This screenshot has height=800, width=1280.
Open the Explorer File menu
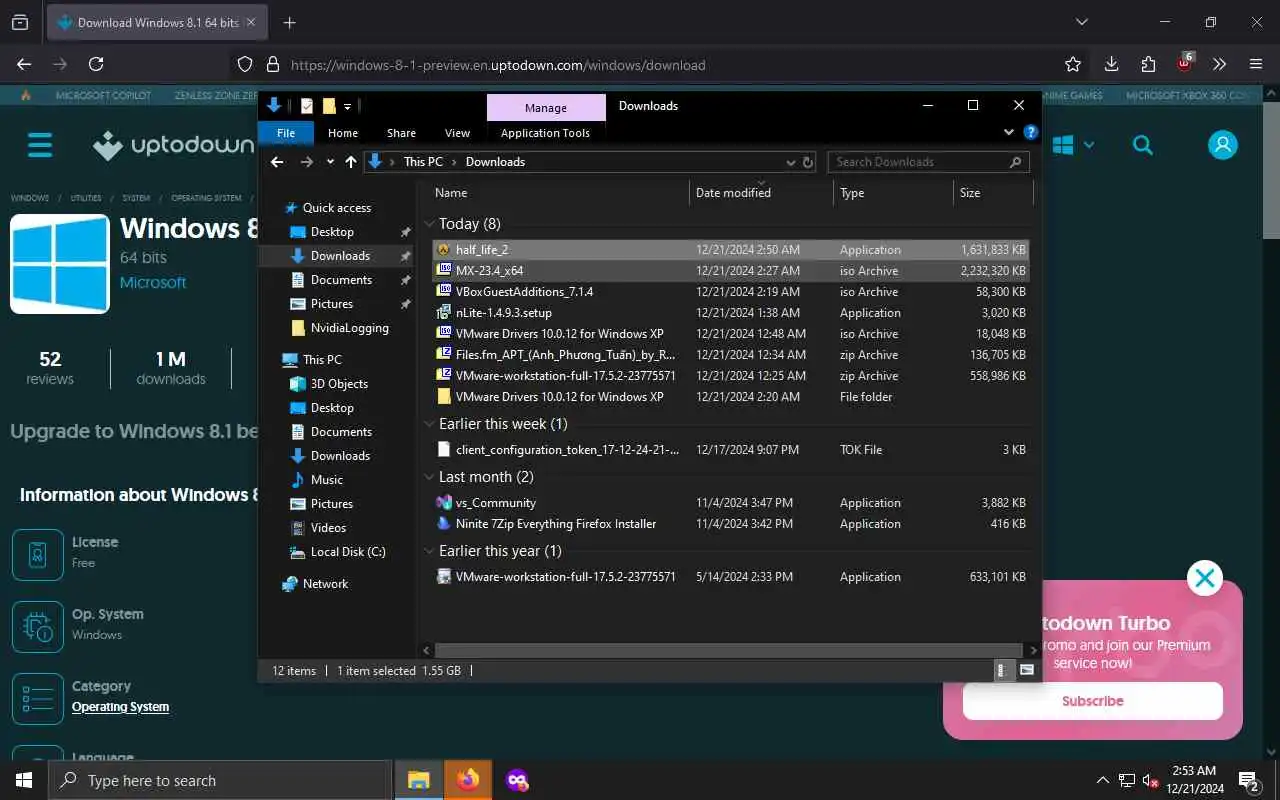(x=286, y=133)
